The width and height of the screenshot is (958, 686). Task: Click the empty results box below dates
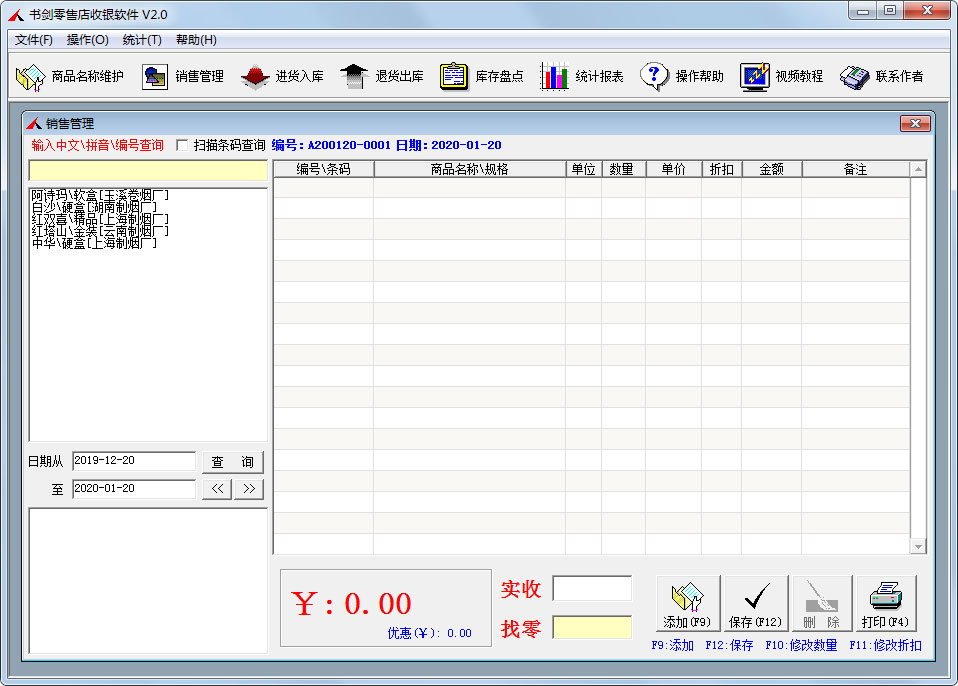tap(148, 580)
